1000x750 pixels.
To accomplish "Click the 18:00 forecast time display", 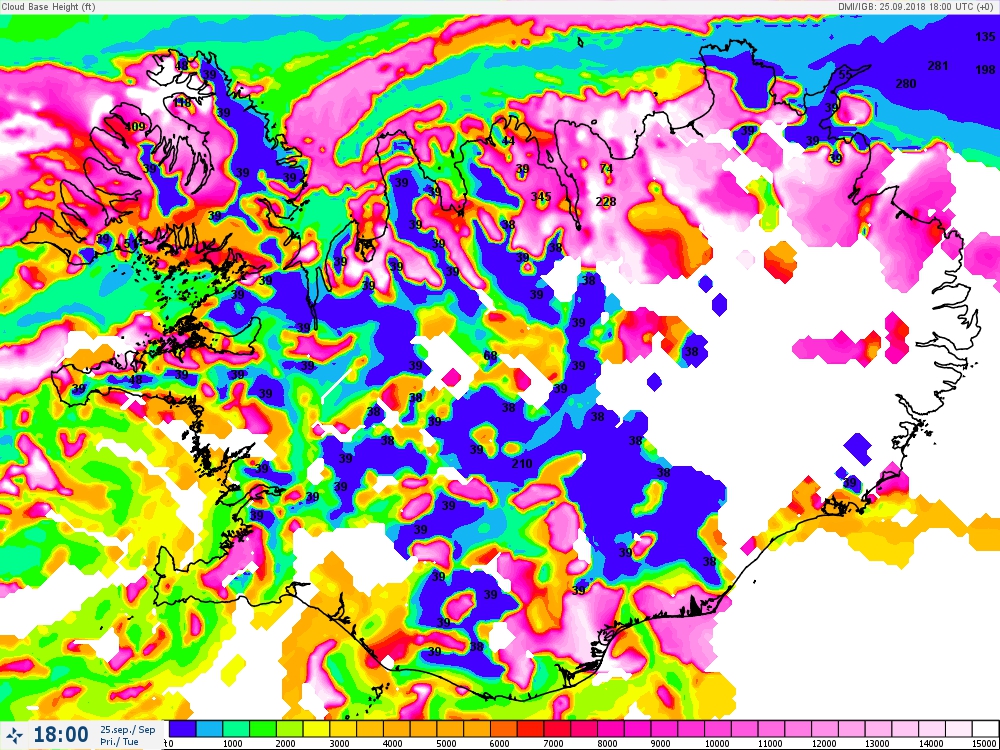I will click(61, 734).
